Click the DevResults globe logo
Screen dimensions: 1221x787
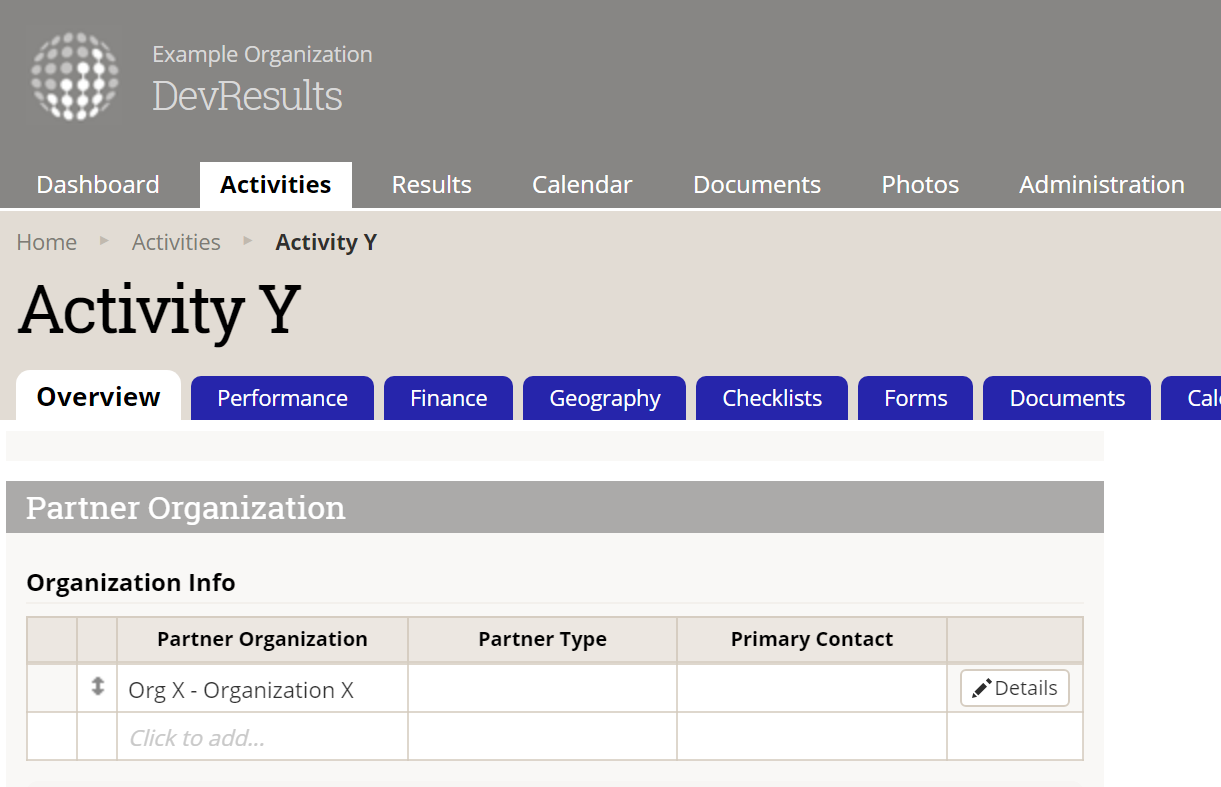point(75,77)
